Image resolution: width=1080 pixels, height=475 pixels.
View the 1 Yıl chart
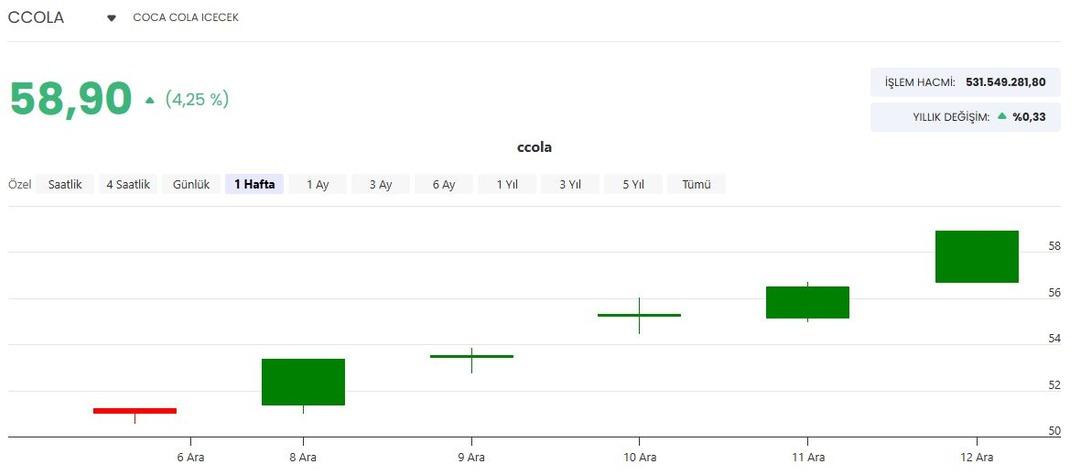[506, 184]
